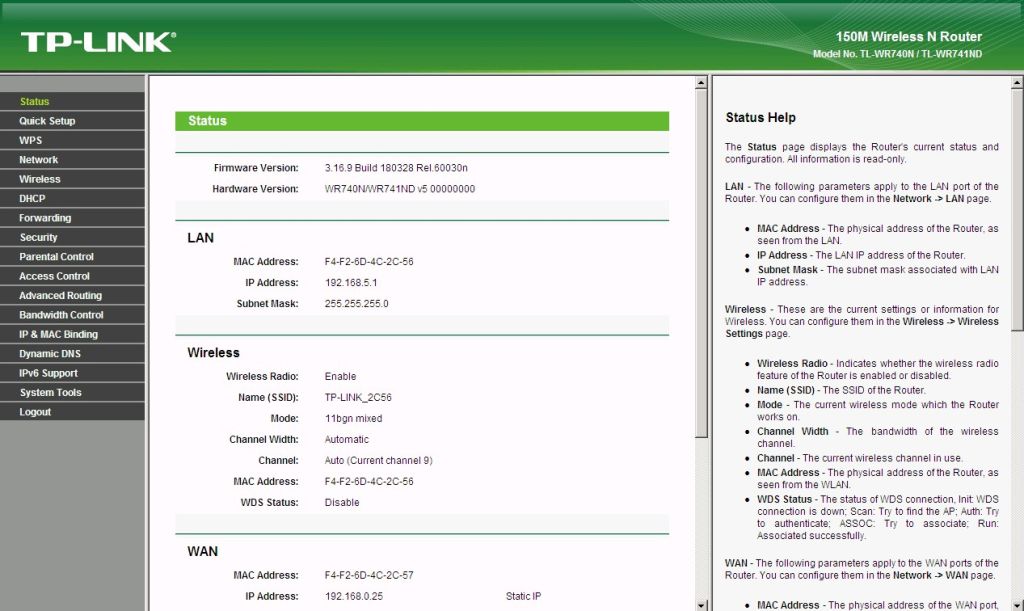This screenshot has width=1024, height=611.
Task: Open the Status menu item
Action: [x=72, y=101]
